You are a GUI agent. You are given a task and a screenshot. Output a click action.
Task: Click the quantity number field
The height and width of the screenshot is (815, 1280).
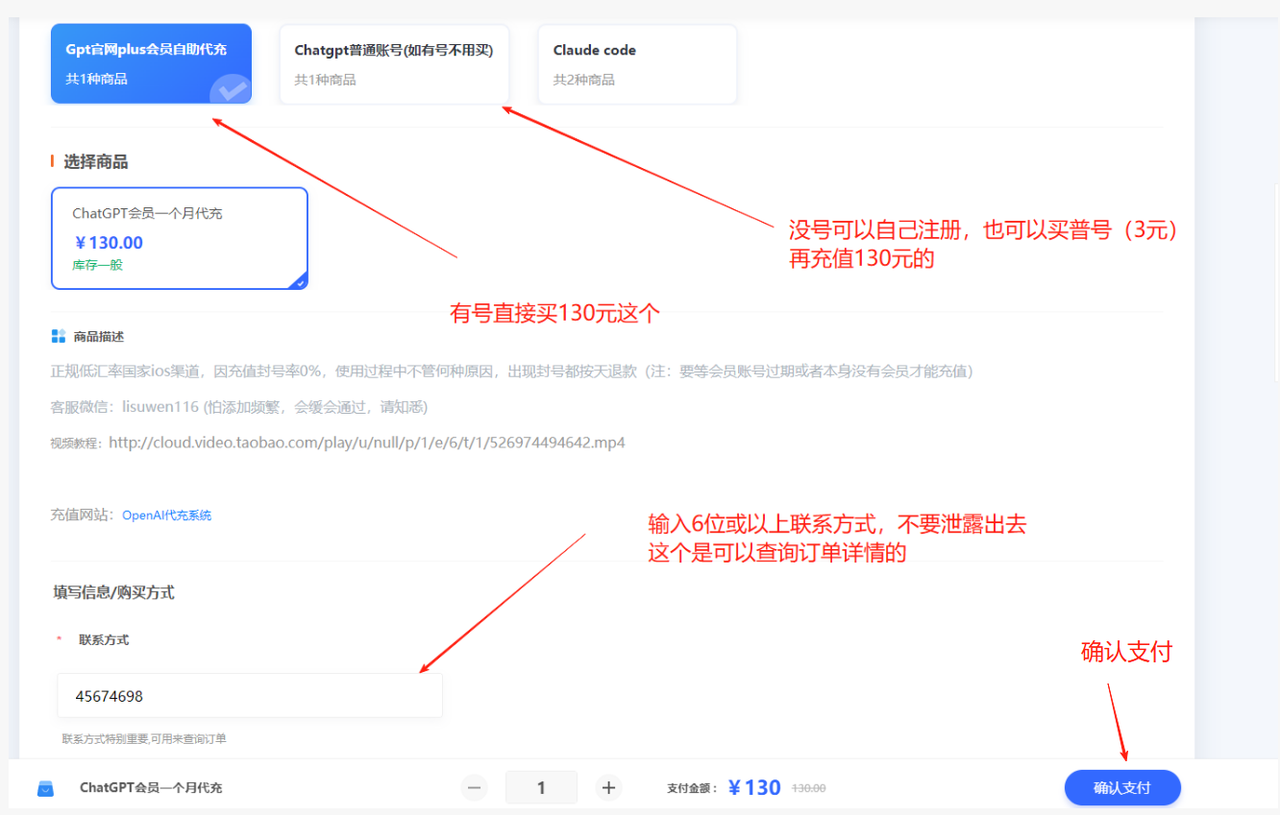[x=541, y=788]
